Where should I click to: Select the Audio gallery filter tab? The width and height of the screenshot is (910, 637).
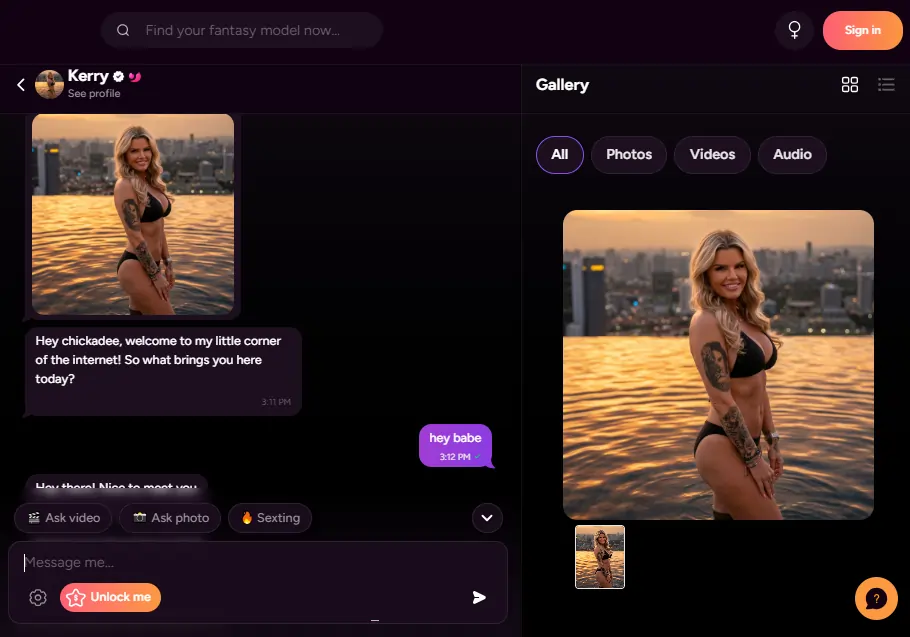coord(792,155)
